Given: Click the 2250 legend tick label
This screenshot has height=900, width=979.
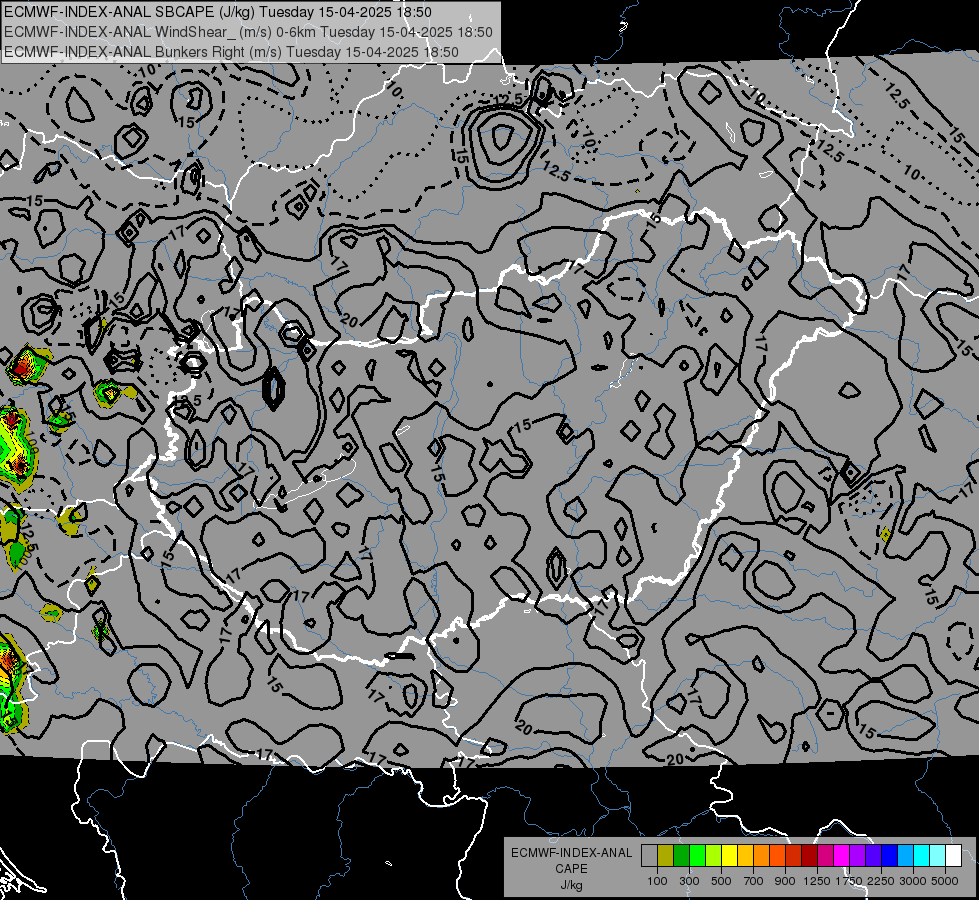Looking at the screenshot, I should (881, 881).
